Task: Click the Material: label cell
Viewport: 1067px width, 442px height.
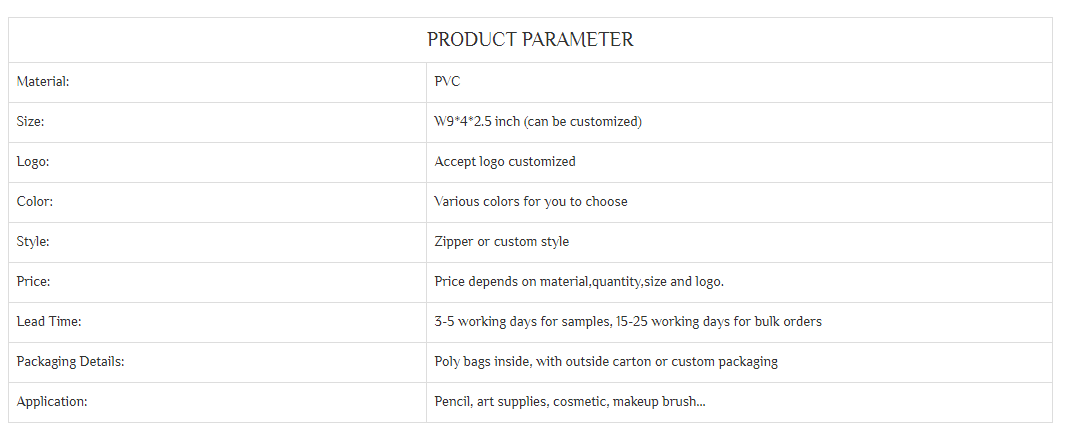Action: [x=43, y=82]
